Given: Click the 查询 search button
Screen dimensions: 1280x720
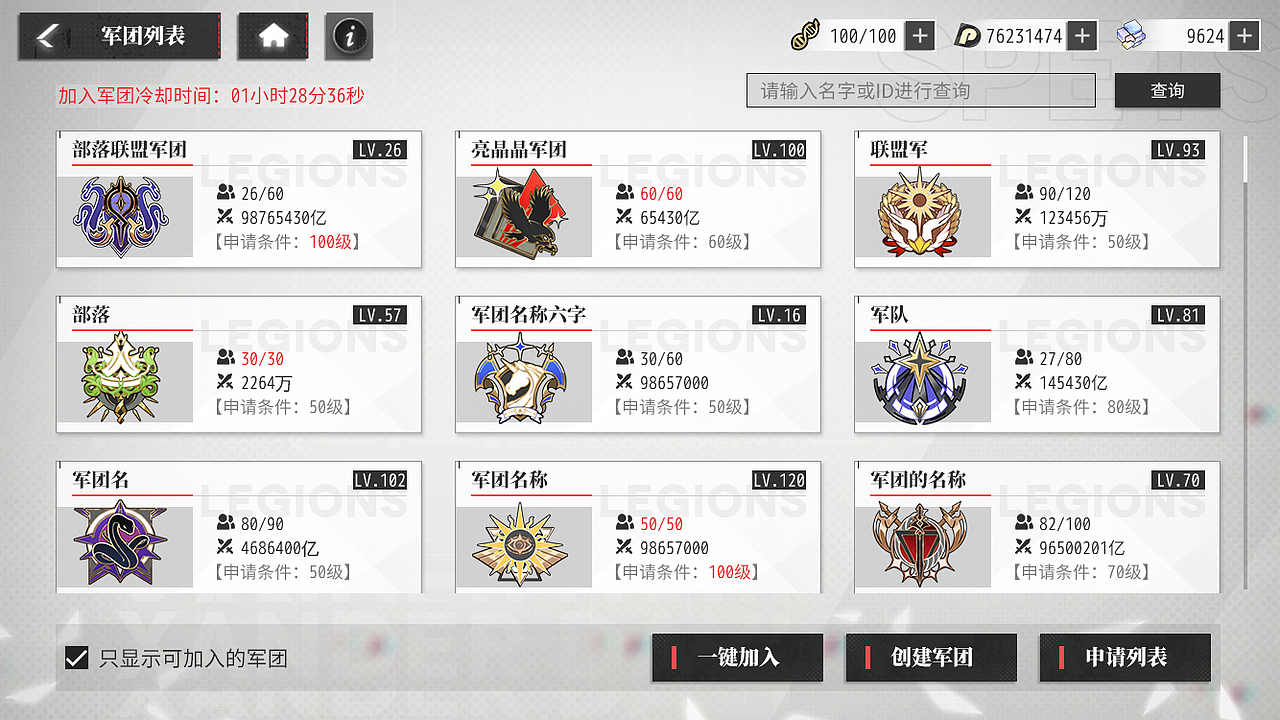Looking at the screenshot, I should (1167, 91).
